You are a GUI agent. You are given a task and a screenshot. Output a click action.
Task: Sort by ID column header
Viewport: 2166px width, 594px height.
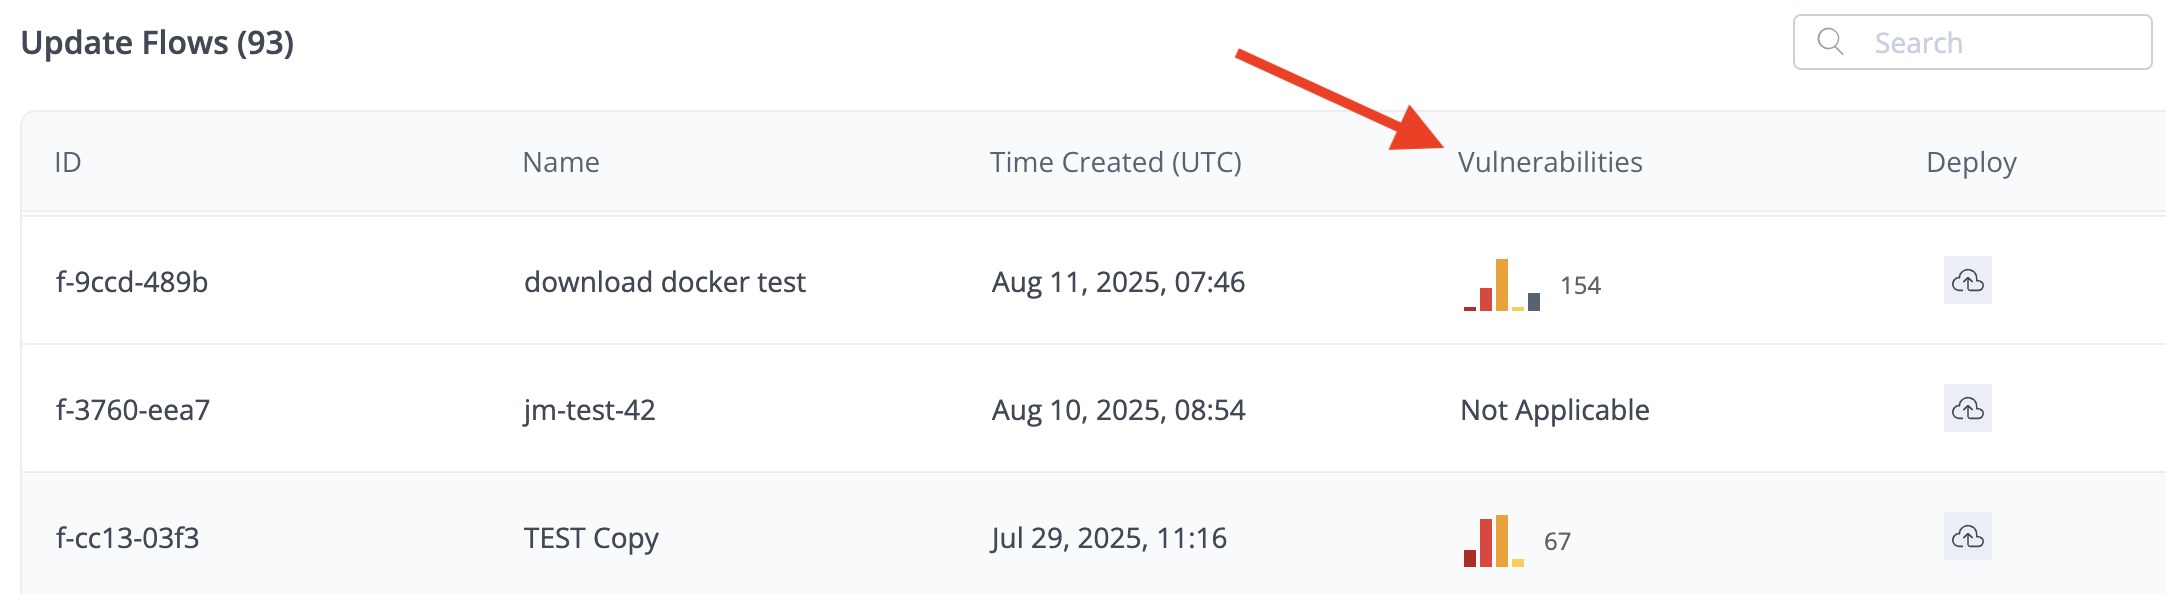[68, 162]
